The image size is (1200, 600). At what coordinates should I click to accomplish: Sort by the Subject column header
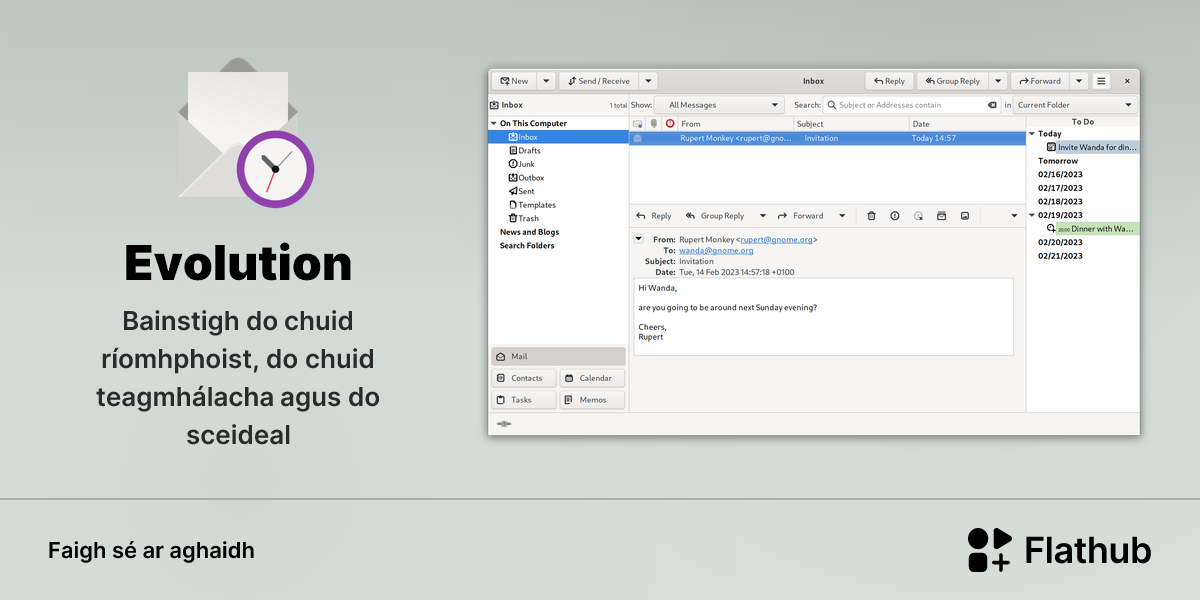point(851,124)
